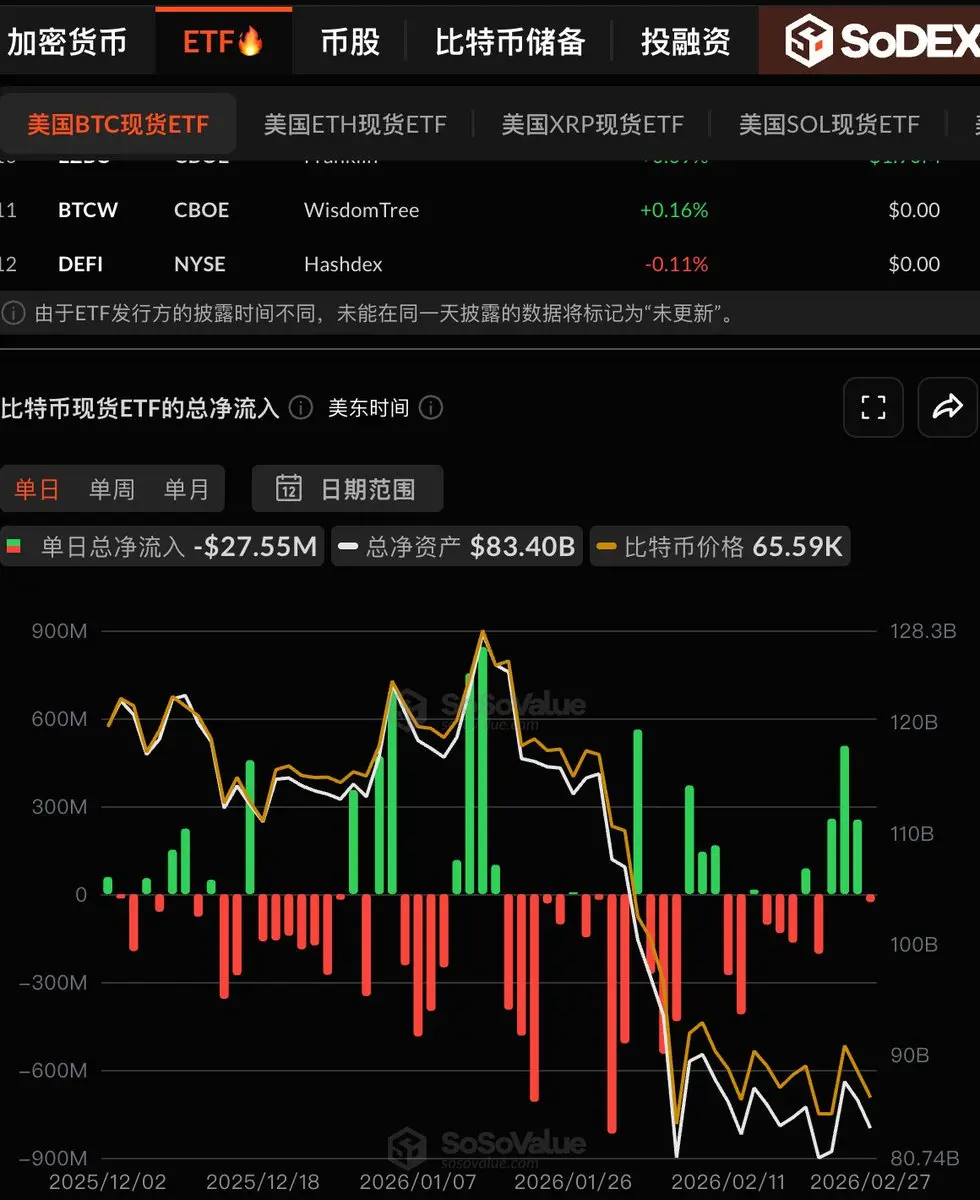Image resolution: width=980 pixels, height=1200 pixels.
Task: Click the +0.16% change value
Action: pos(674,210)
